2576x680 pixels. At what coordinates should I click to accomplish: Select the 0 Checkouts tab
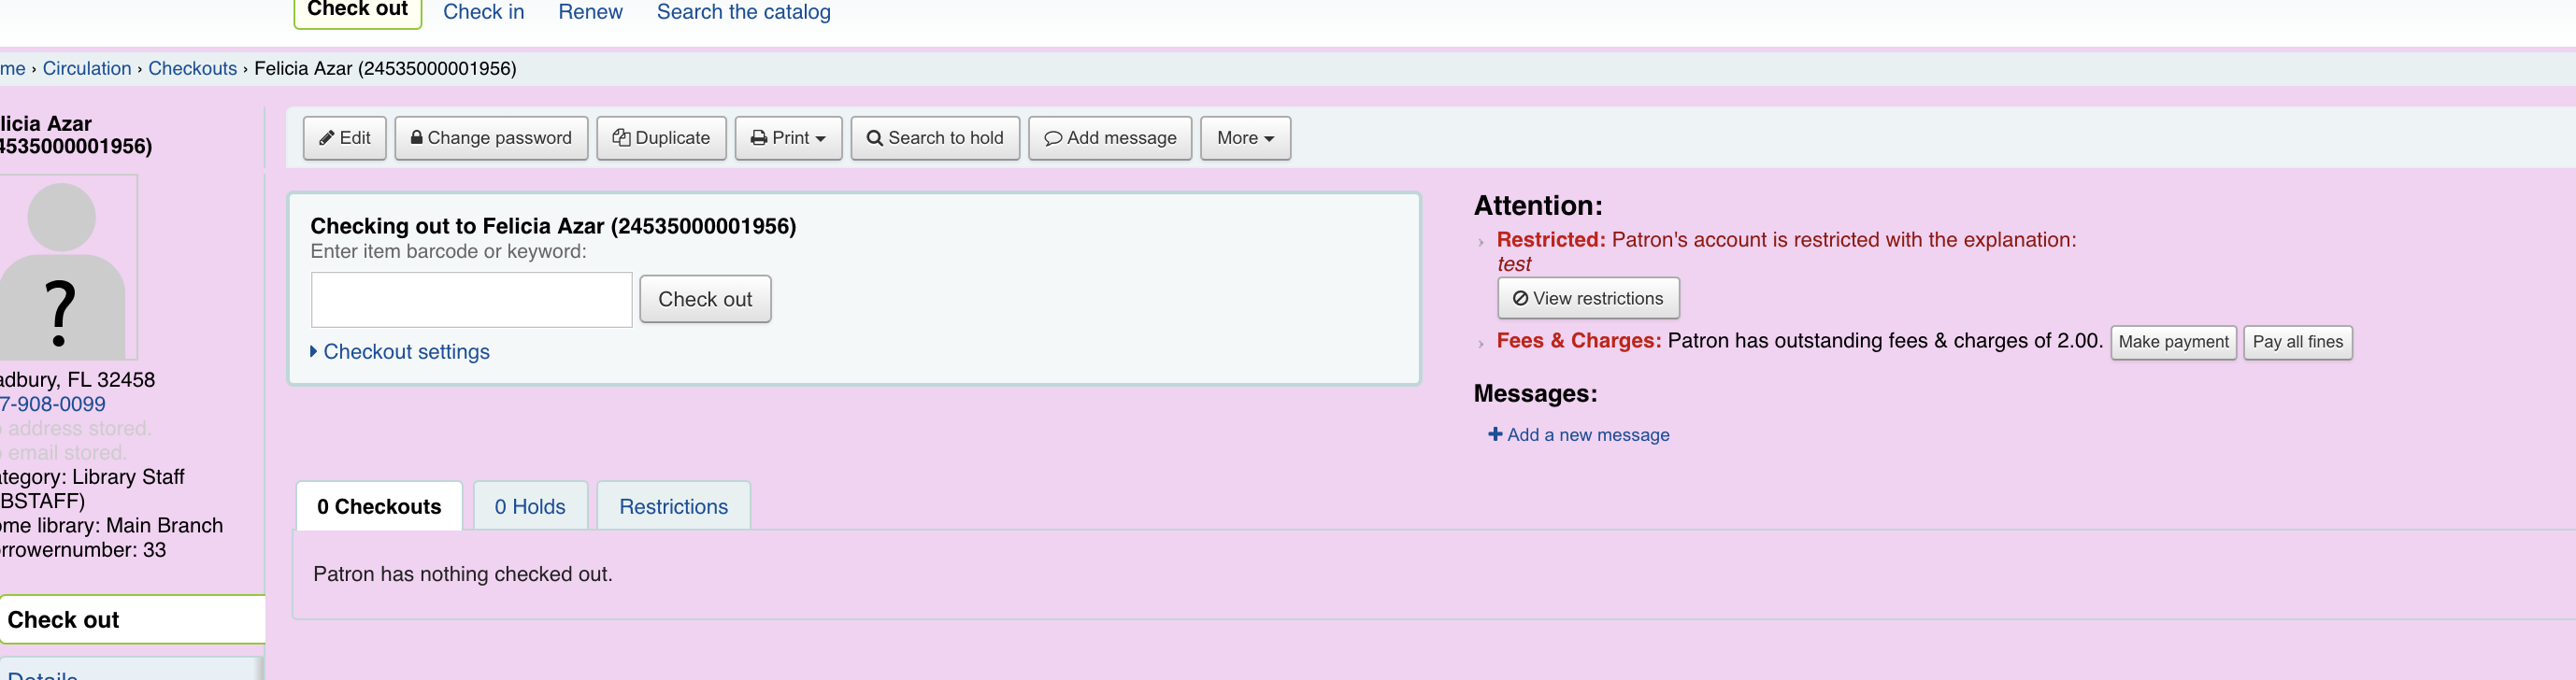(x=378, y=506)
